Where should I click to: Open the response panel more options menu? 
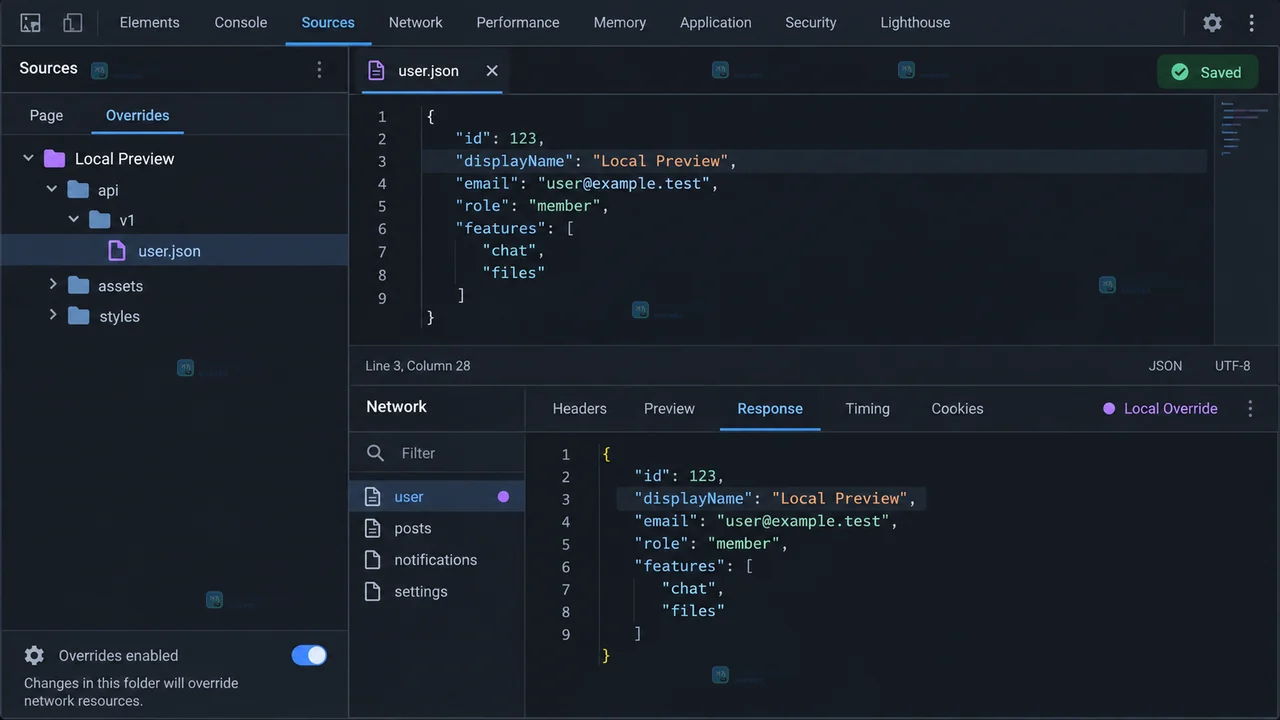click(x=1250, y=408)
